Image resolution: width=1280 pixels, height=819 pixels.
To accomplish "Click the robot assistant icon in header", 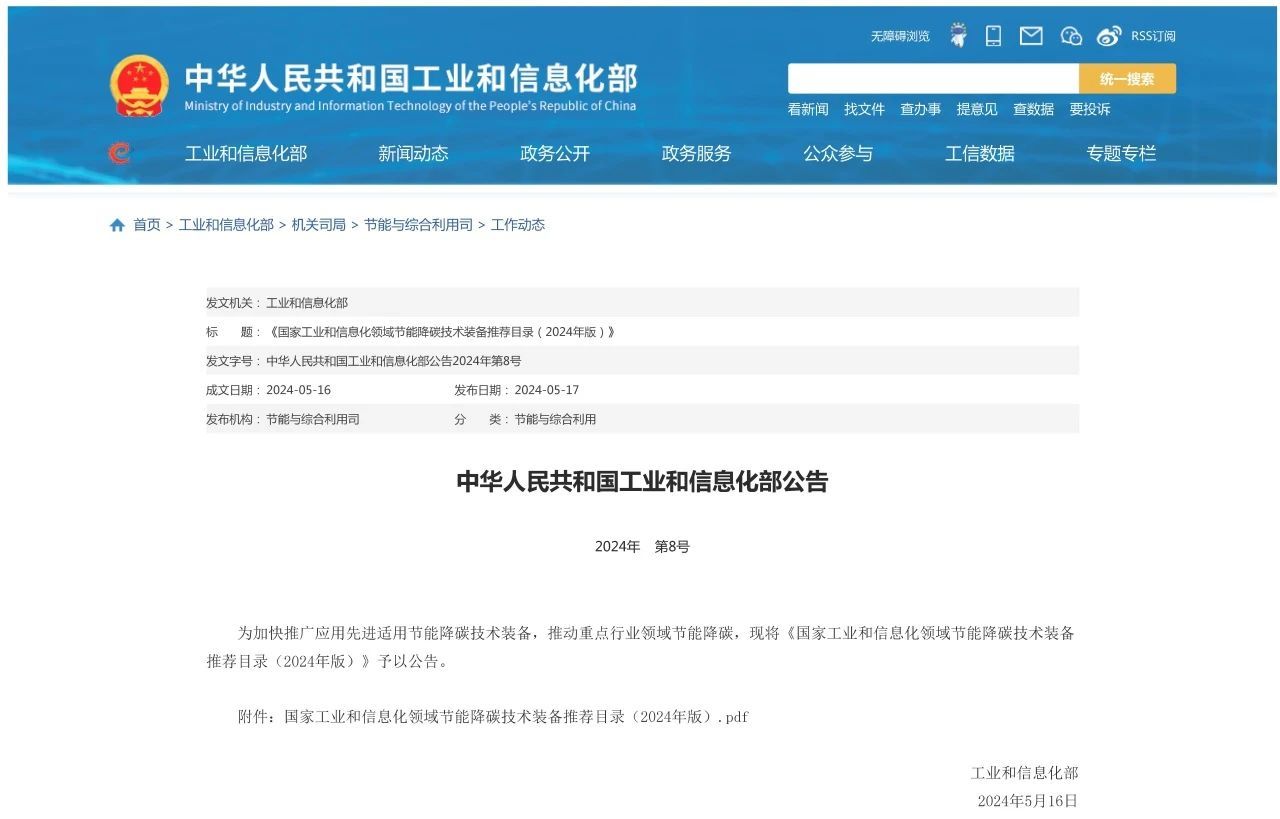I will 958,36.
